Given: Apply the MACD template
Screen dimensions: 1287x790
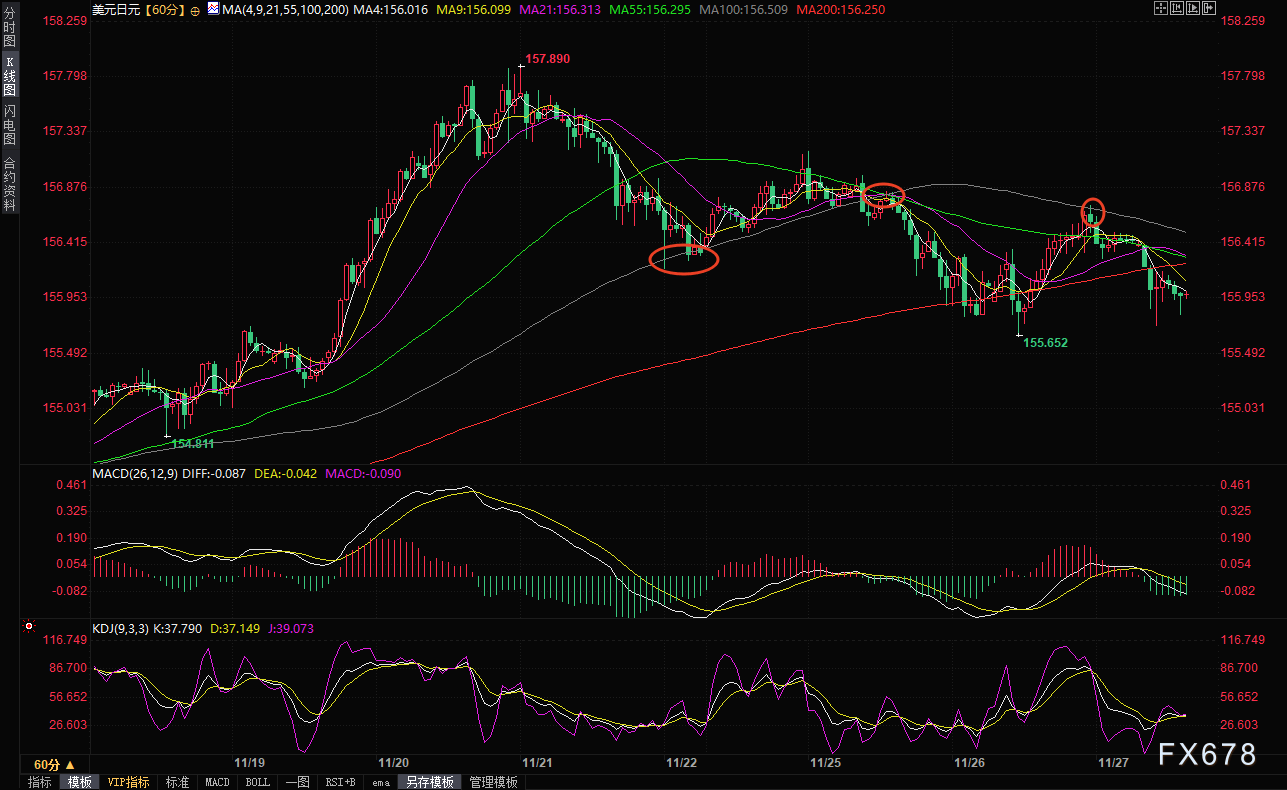Looking at the screenshot, I should 217,782.
